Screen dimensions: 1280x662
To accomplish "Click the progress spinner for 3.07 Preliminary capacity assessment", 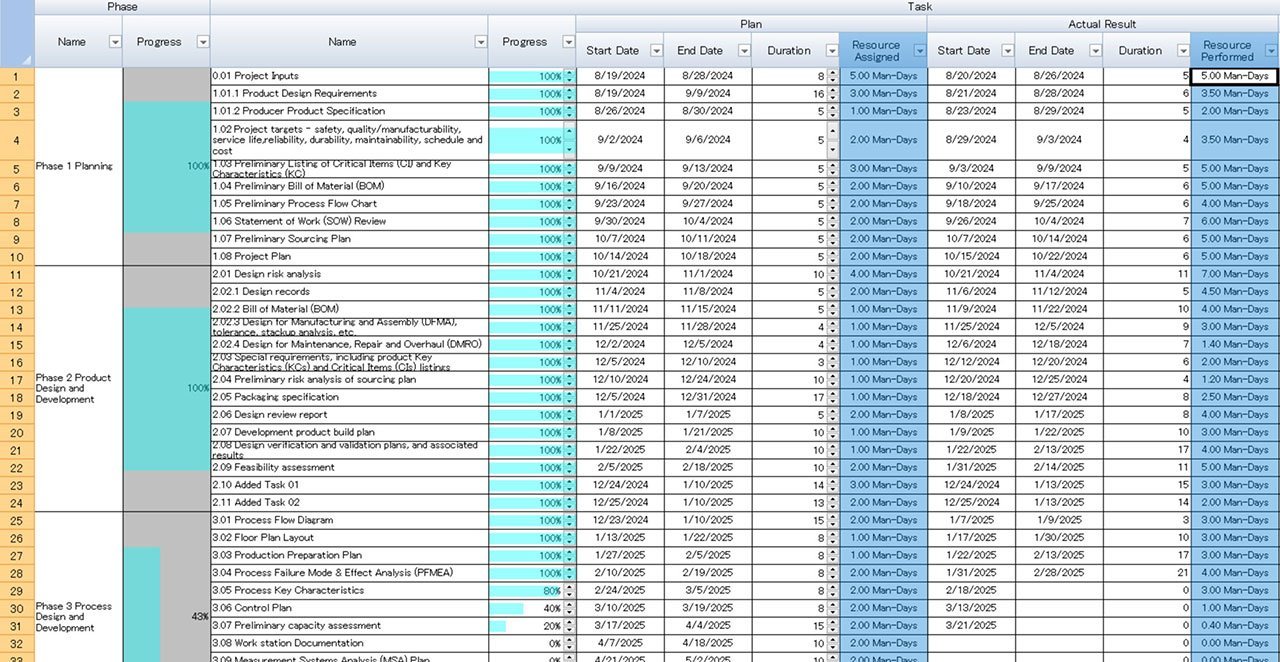I will click(570, 626).
